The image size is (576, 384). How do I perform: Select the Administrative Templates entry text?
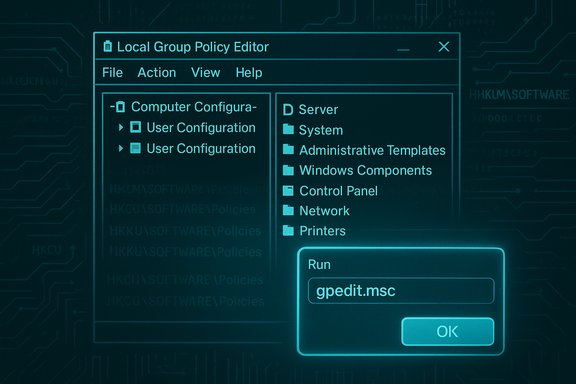coord(372,150)
